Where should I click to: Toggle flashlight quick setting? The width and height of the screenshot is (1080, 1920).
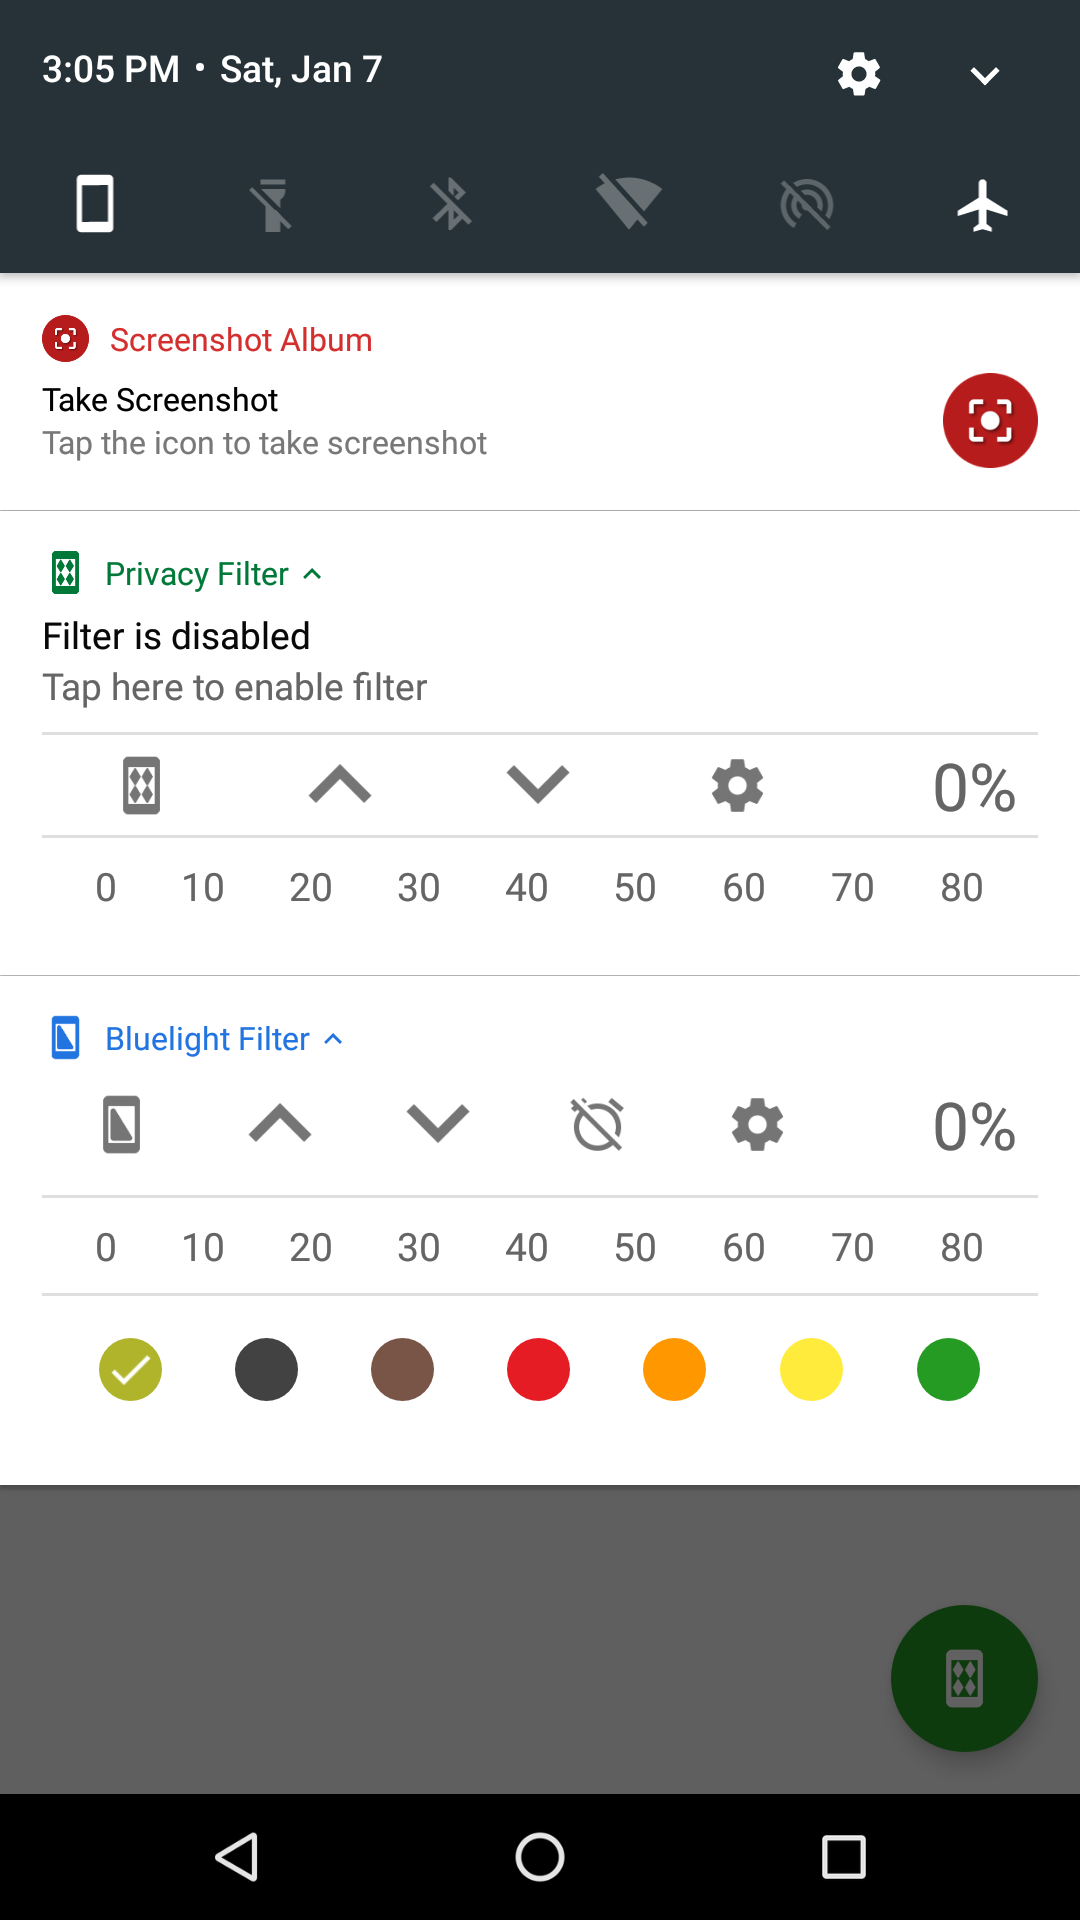(272, 205)
